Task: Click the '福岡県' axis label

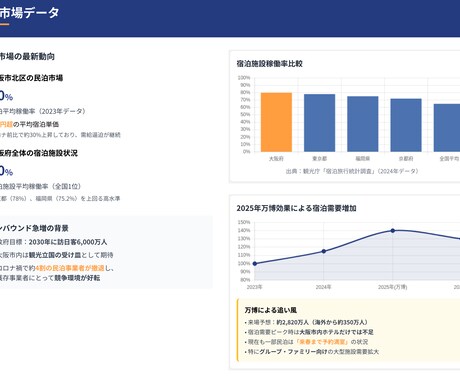Action: (363, 159)
